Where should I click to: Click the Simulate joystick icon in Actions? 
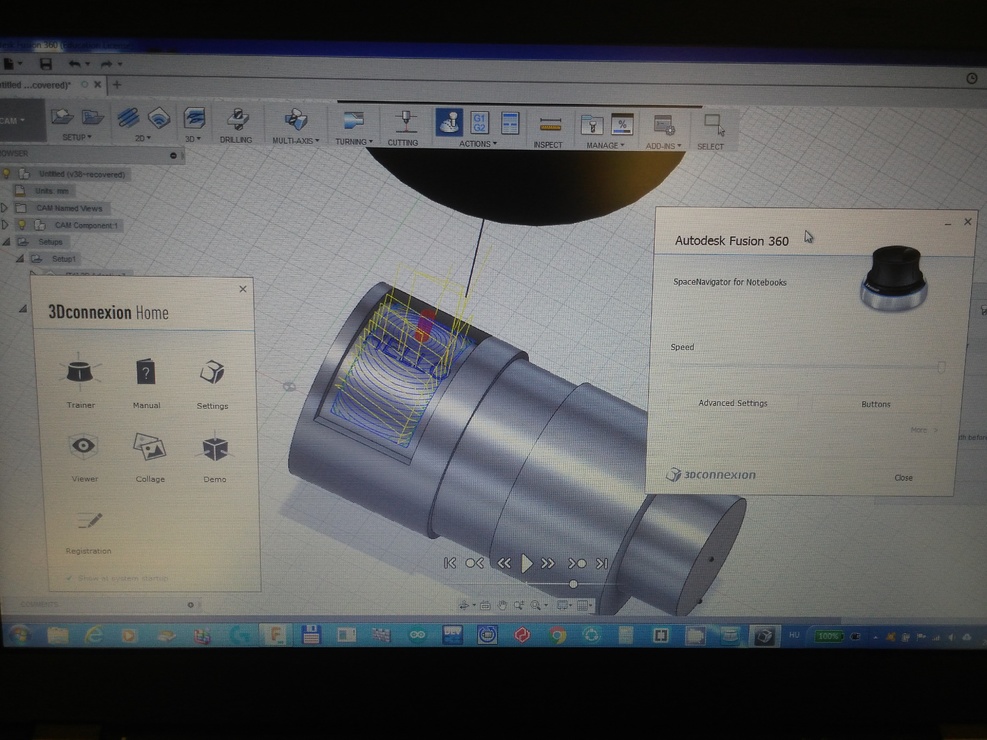449,122
